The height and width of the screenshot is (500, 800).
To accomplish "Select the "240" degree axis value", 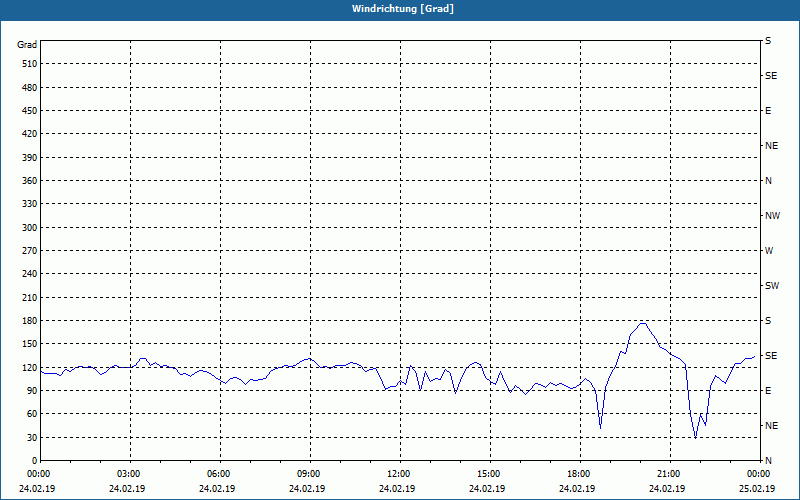I will (x=30, y=274).
